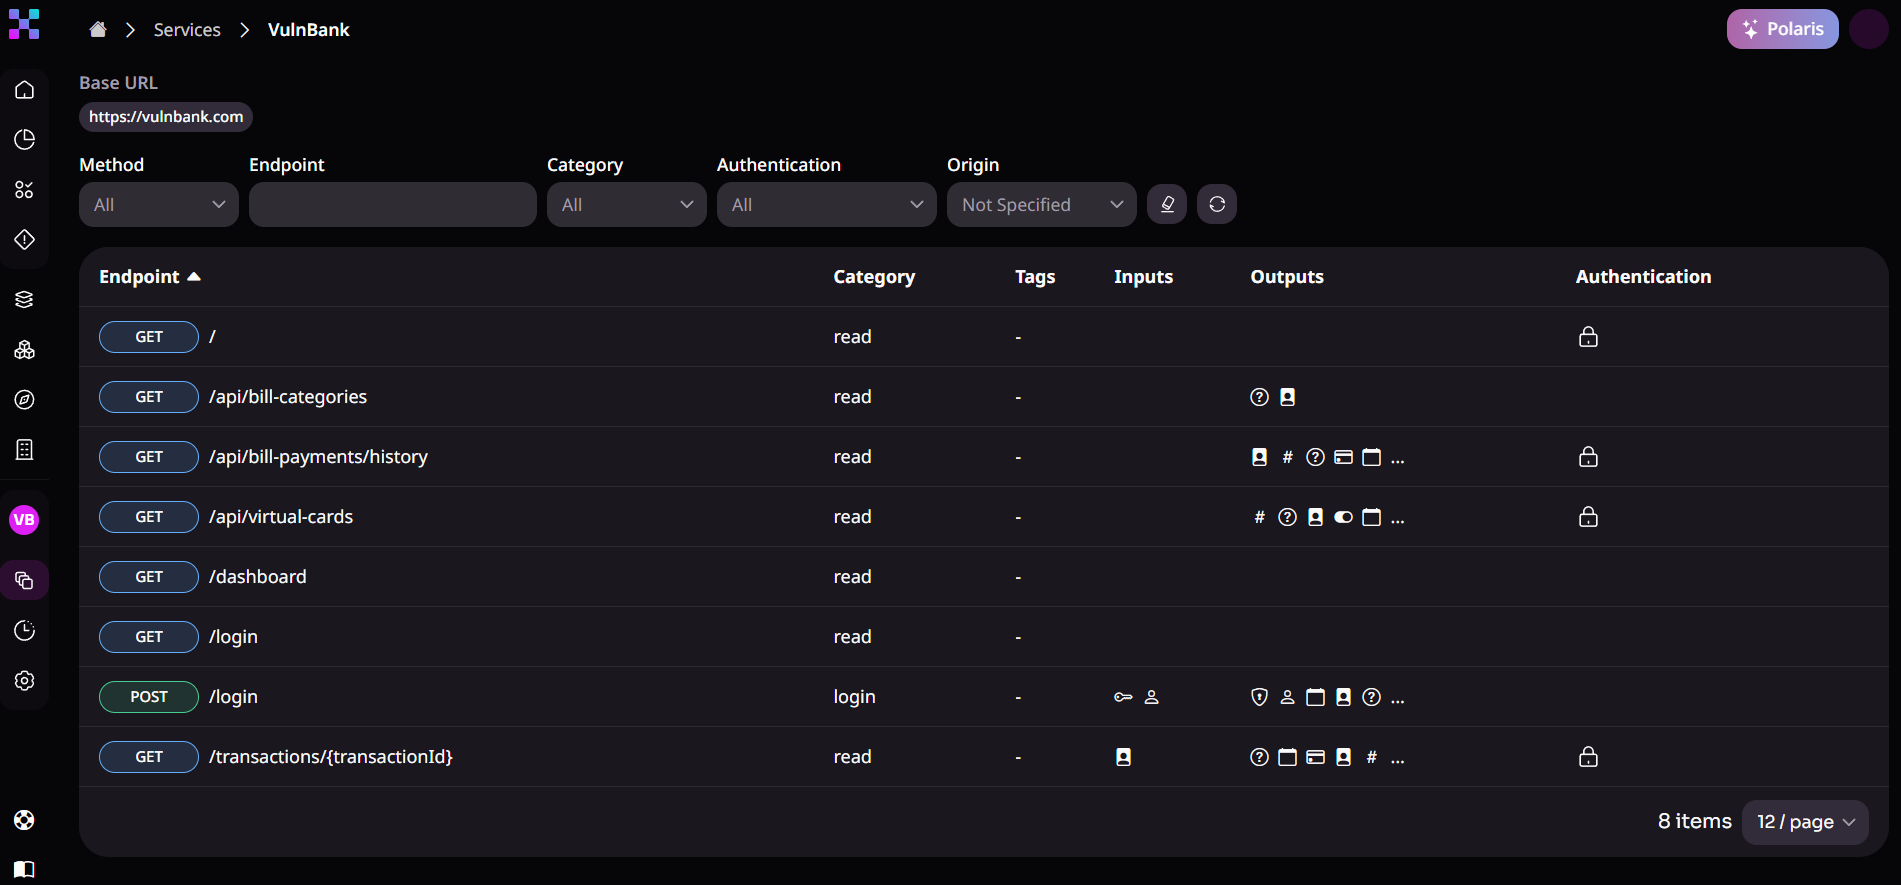The height and width of the screenshot is (885, 1901).
Task: Open the 12 / page size dropdown
Action: tap(1805, 822)
